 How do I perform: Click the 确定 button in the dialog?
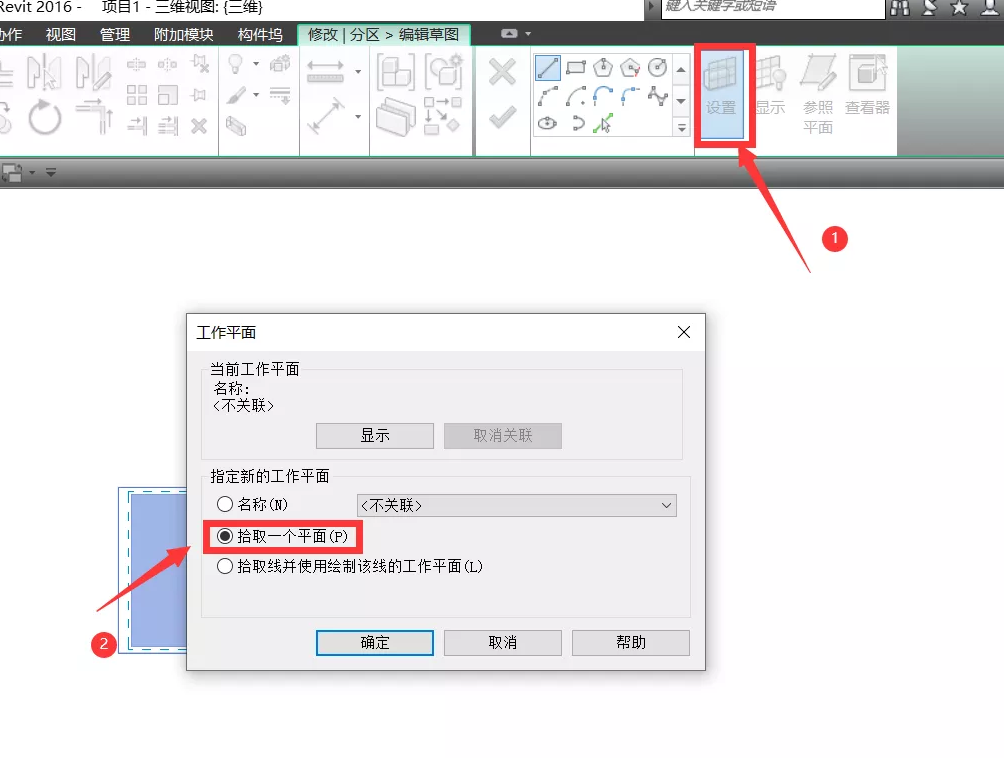point(374,643)
